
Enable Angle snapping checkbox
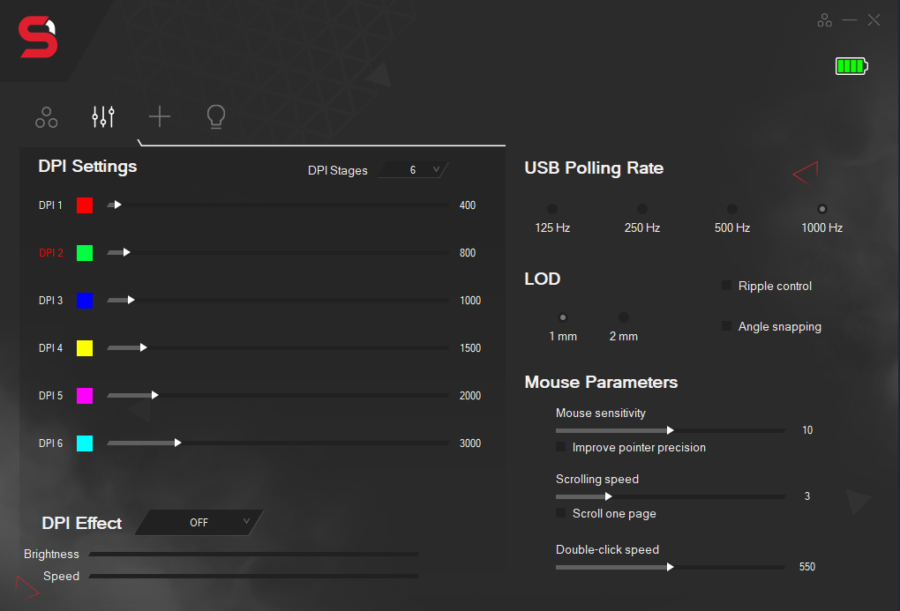pos(727,326)
